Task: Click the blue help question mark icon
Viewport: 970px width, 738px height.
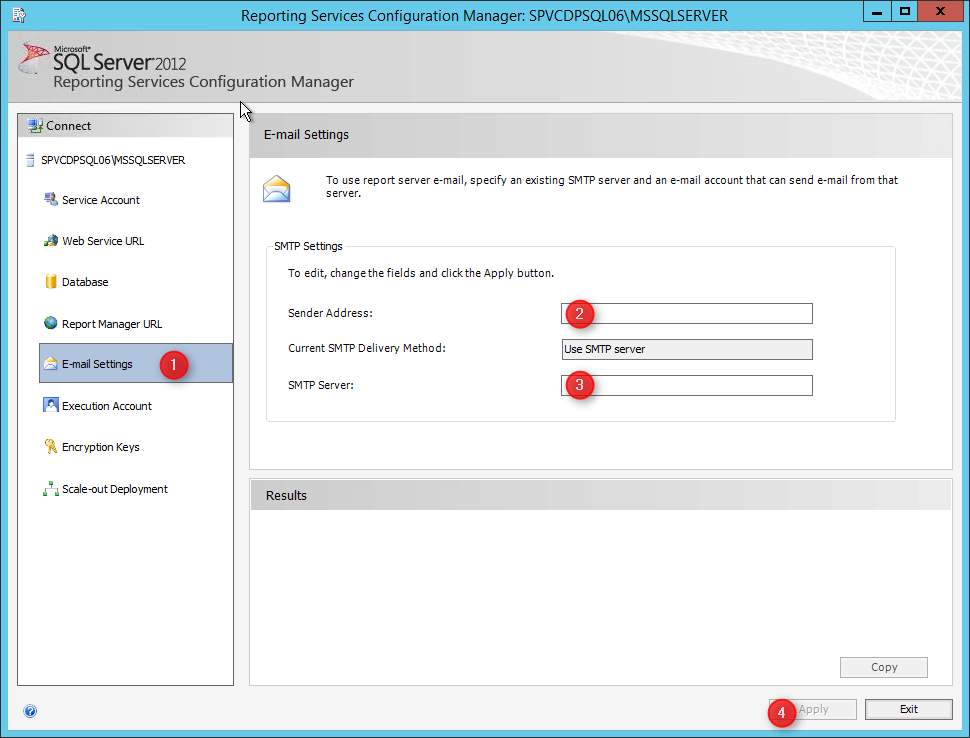Action: click(x=30, y=711)
